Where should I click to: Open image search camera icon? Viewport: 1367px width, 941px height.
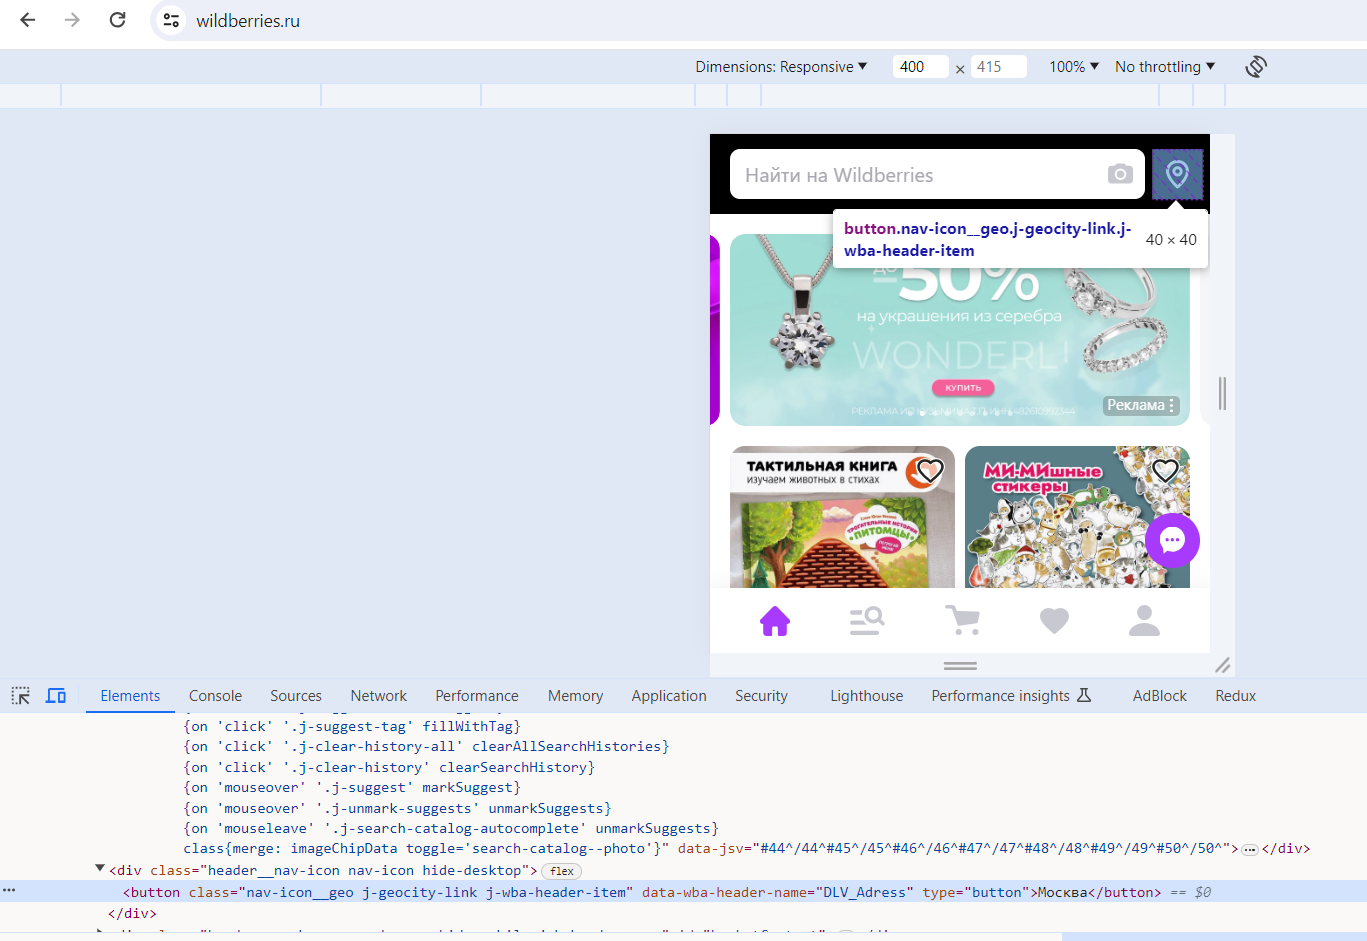coord(1120,174)
